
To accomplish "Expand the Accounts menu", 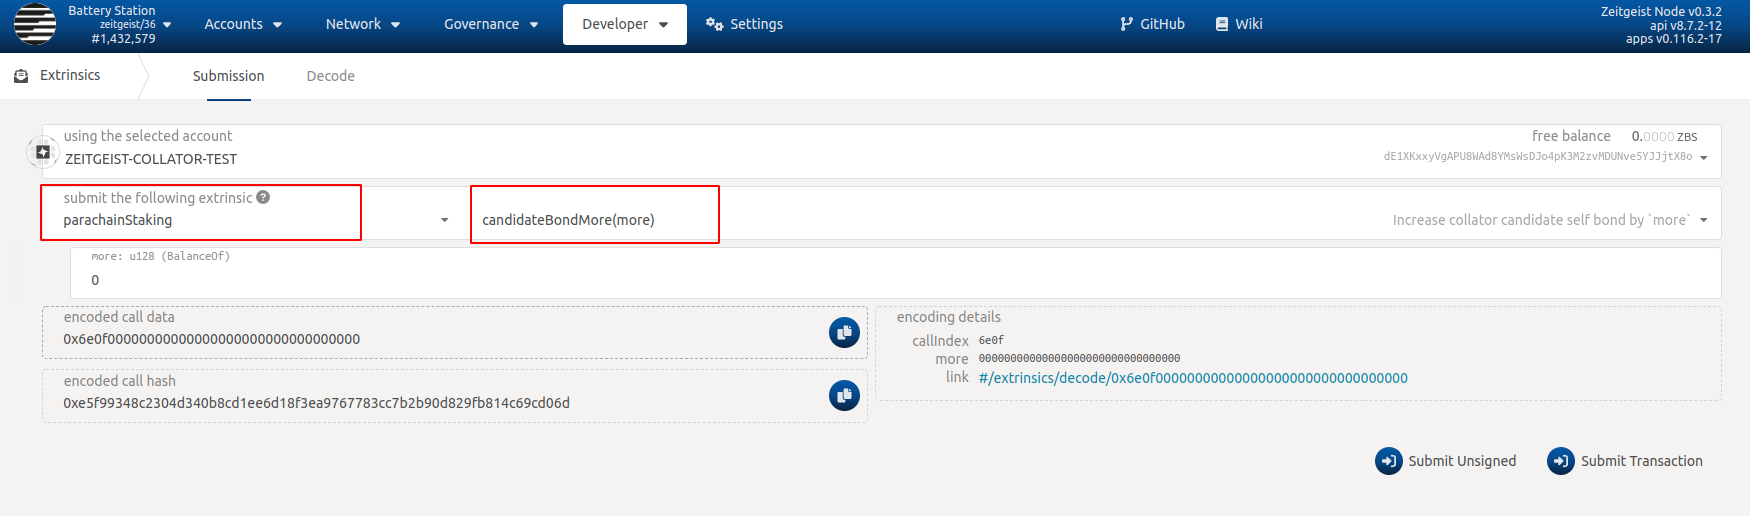I will [243, 24].
